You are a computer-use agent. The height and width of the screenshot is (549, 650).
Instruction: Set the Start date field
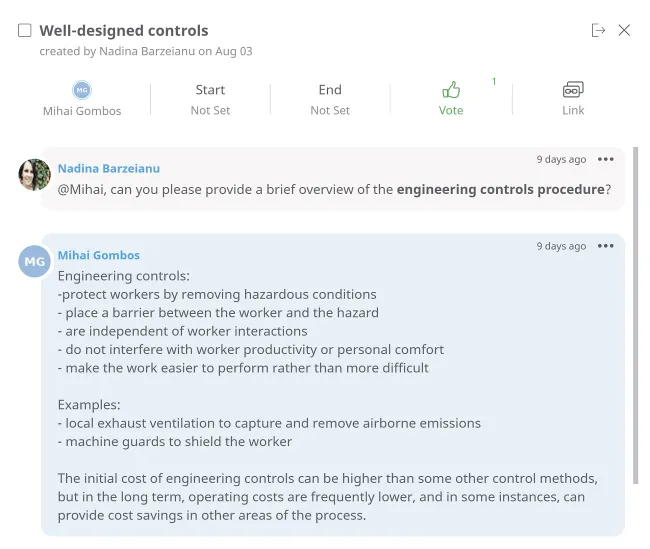[x=210, y=99]
